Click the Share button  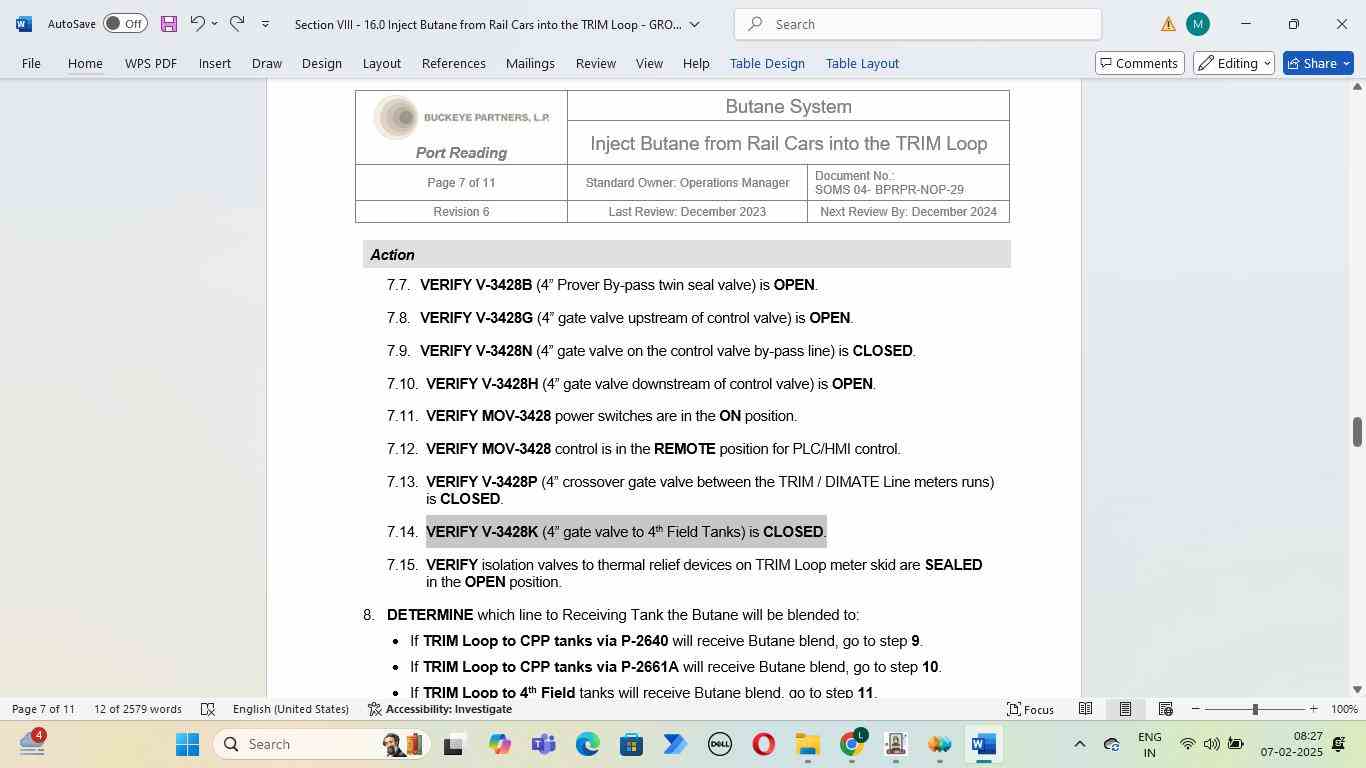click(1318, 63)
